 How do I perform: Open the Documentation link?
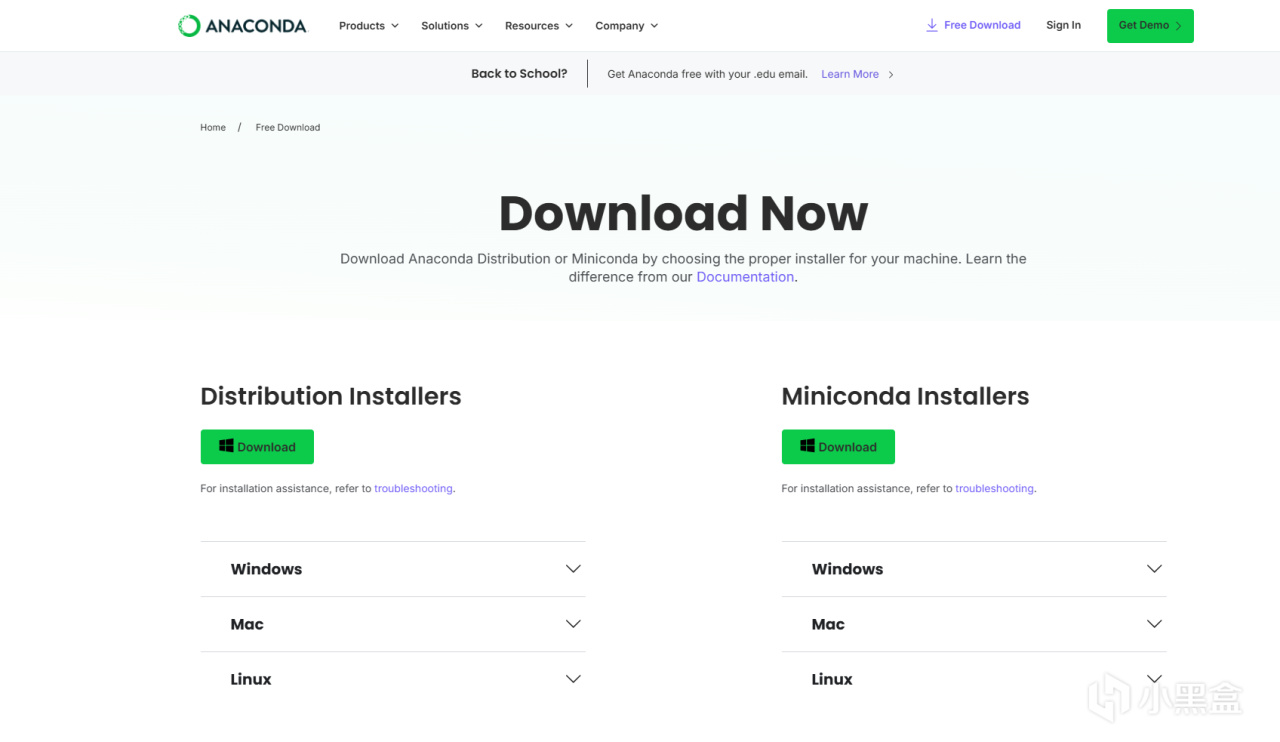[x=745, y=277]
